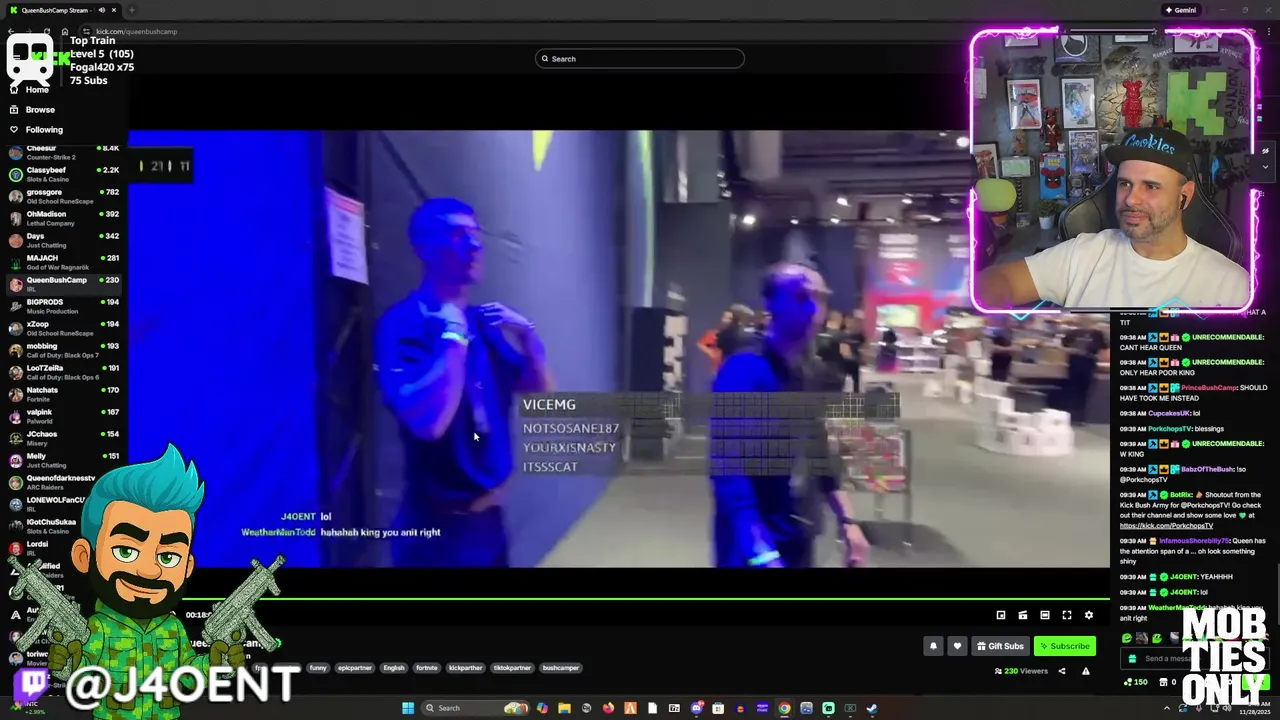
Task: Switch to theater mode
Action: click(x=1045, y=615)
